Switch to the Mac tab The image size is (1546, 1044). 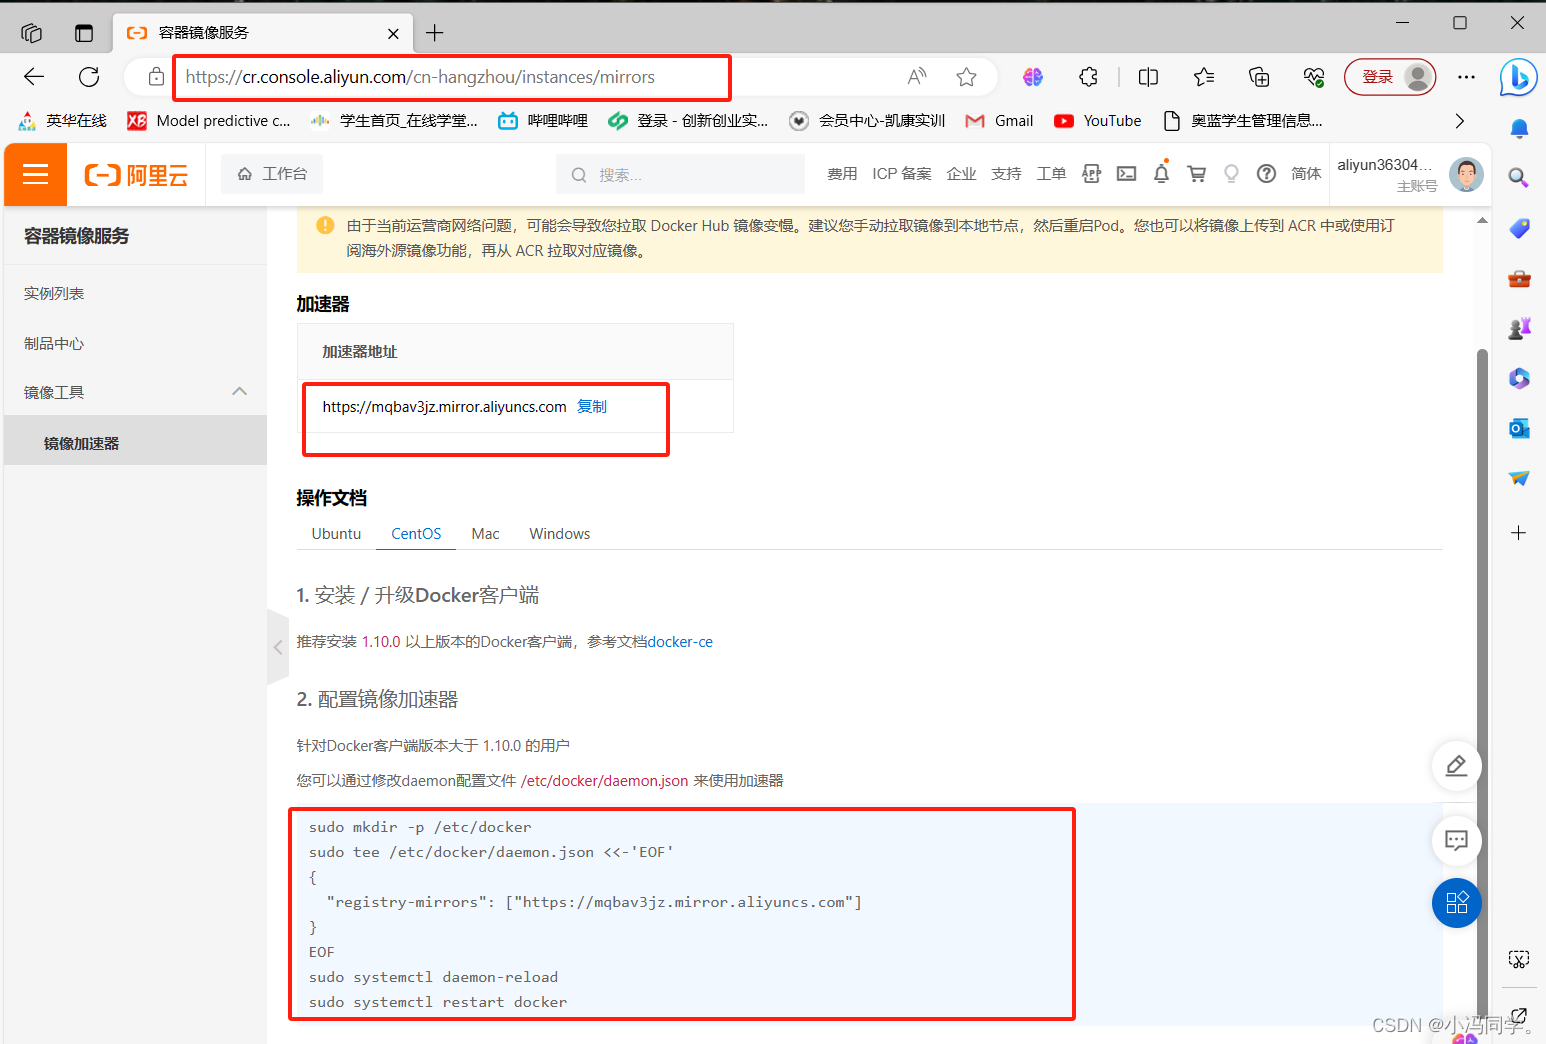[485, 534]
